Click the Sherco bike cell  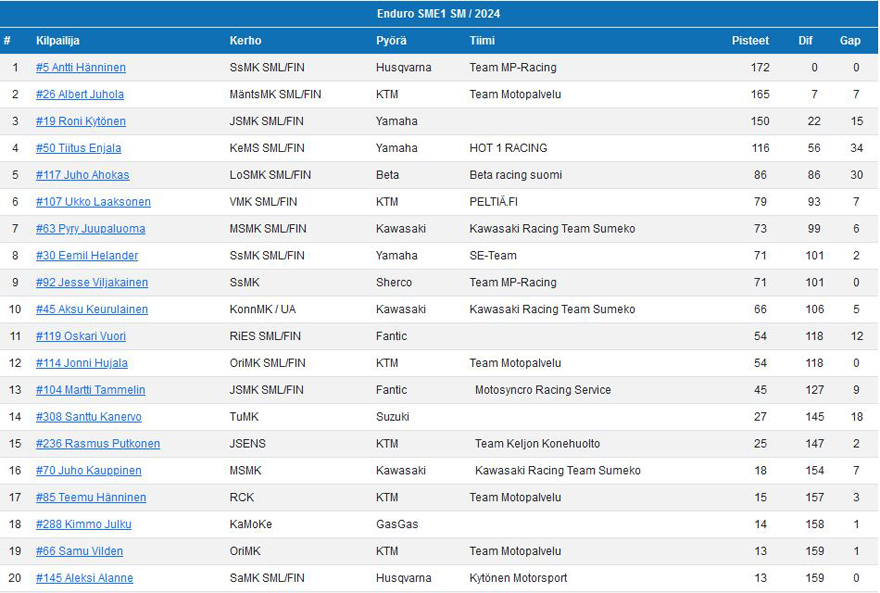[x=393, y=282]
